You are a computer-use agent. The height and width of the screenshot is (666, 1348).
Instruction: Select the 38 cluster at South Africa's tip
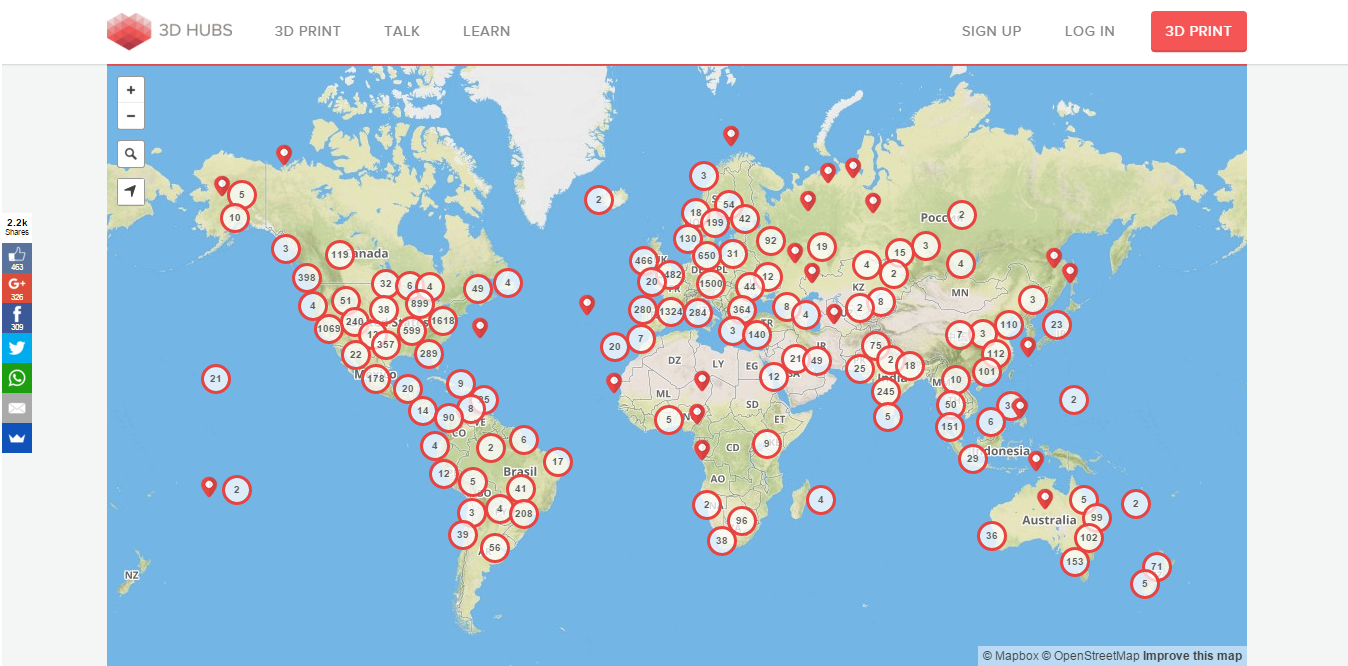click(721, 541)
